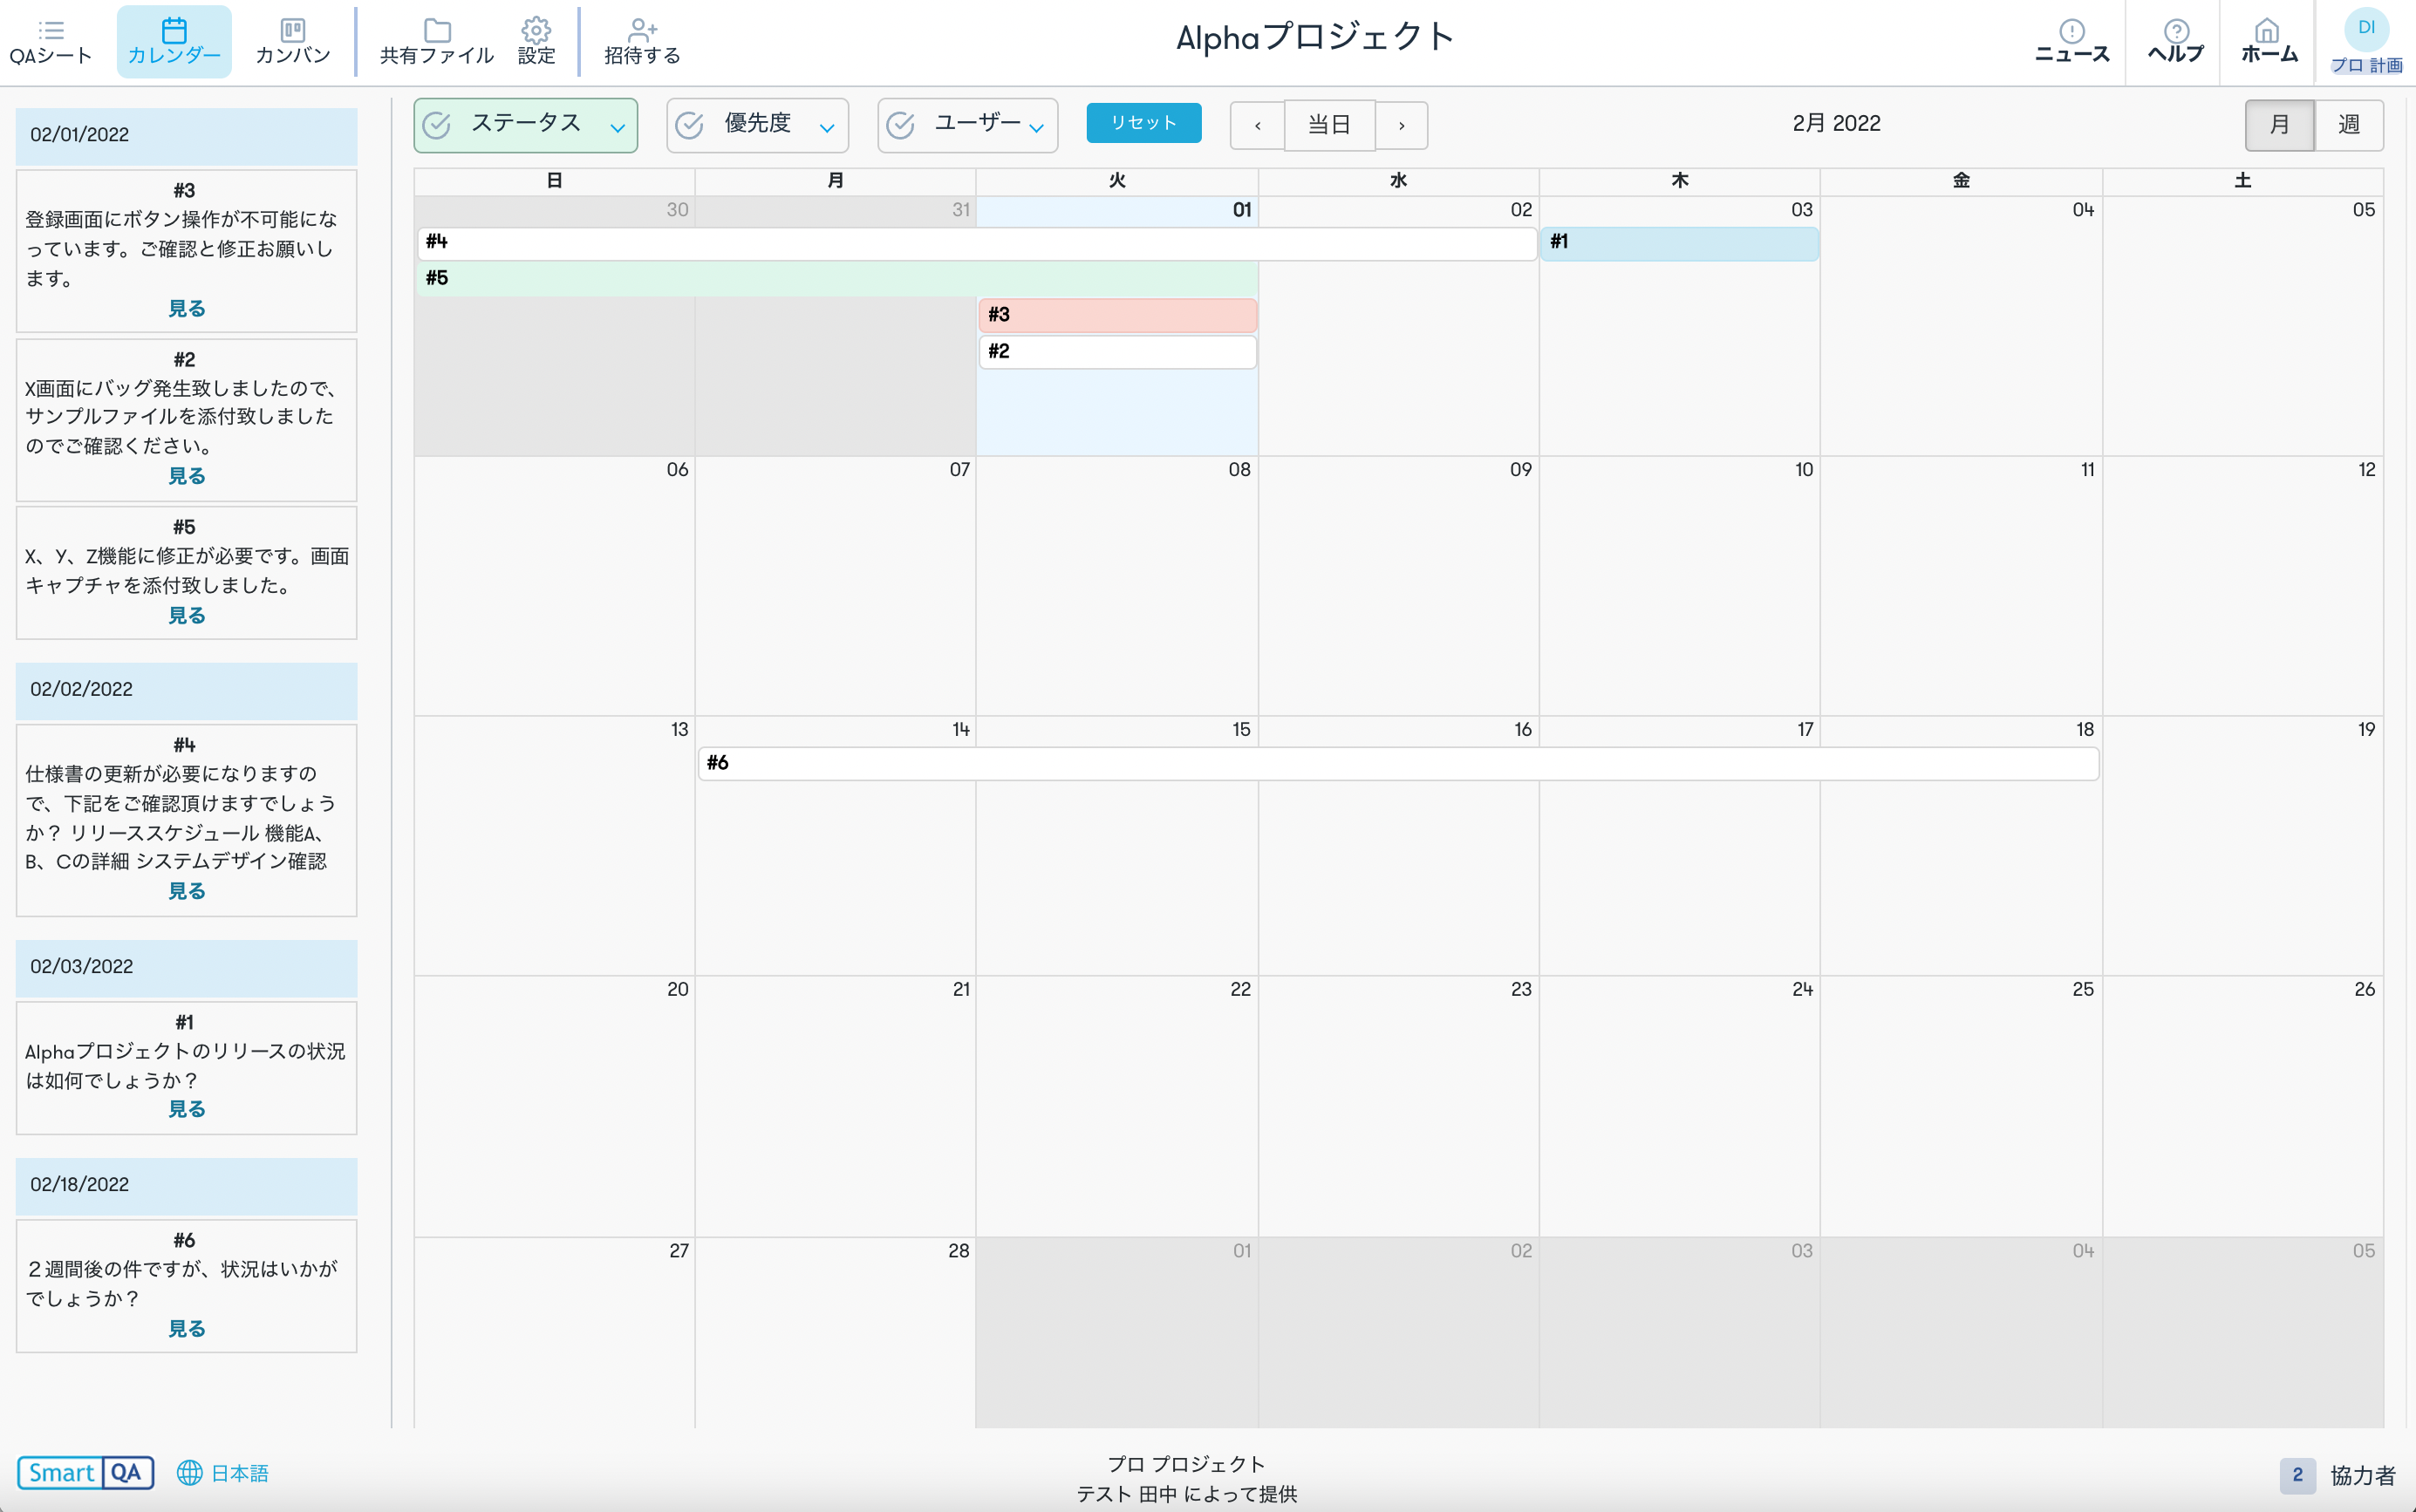
Task: Toggle the 優先度 filter check circle
Action: click(689, 125)
